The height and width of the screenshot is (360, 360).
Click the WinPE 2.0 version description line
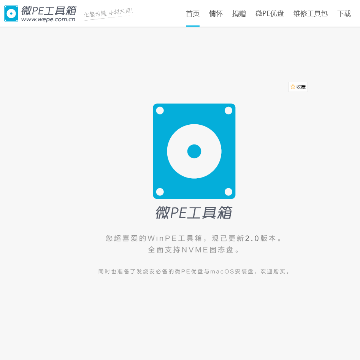(x=194, y=238)
